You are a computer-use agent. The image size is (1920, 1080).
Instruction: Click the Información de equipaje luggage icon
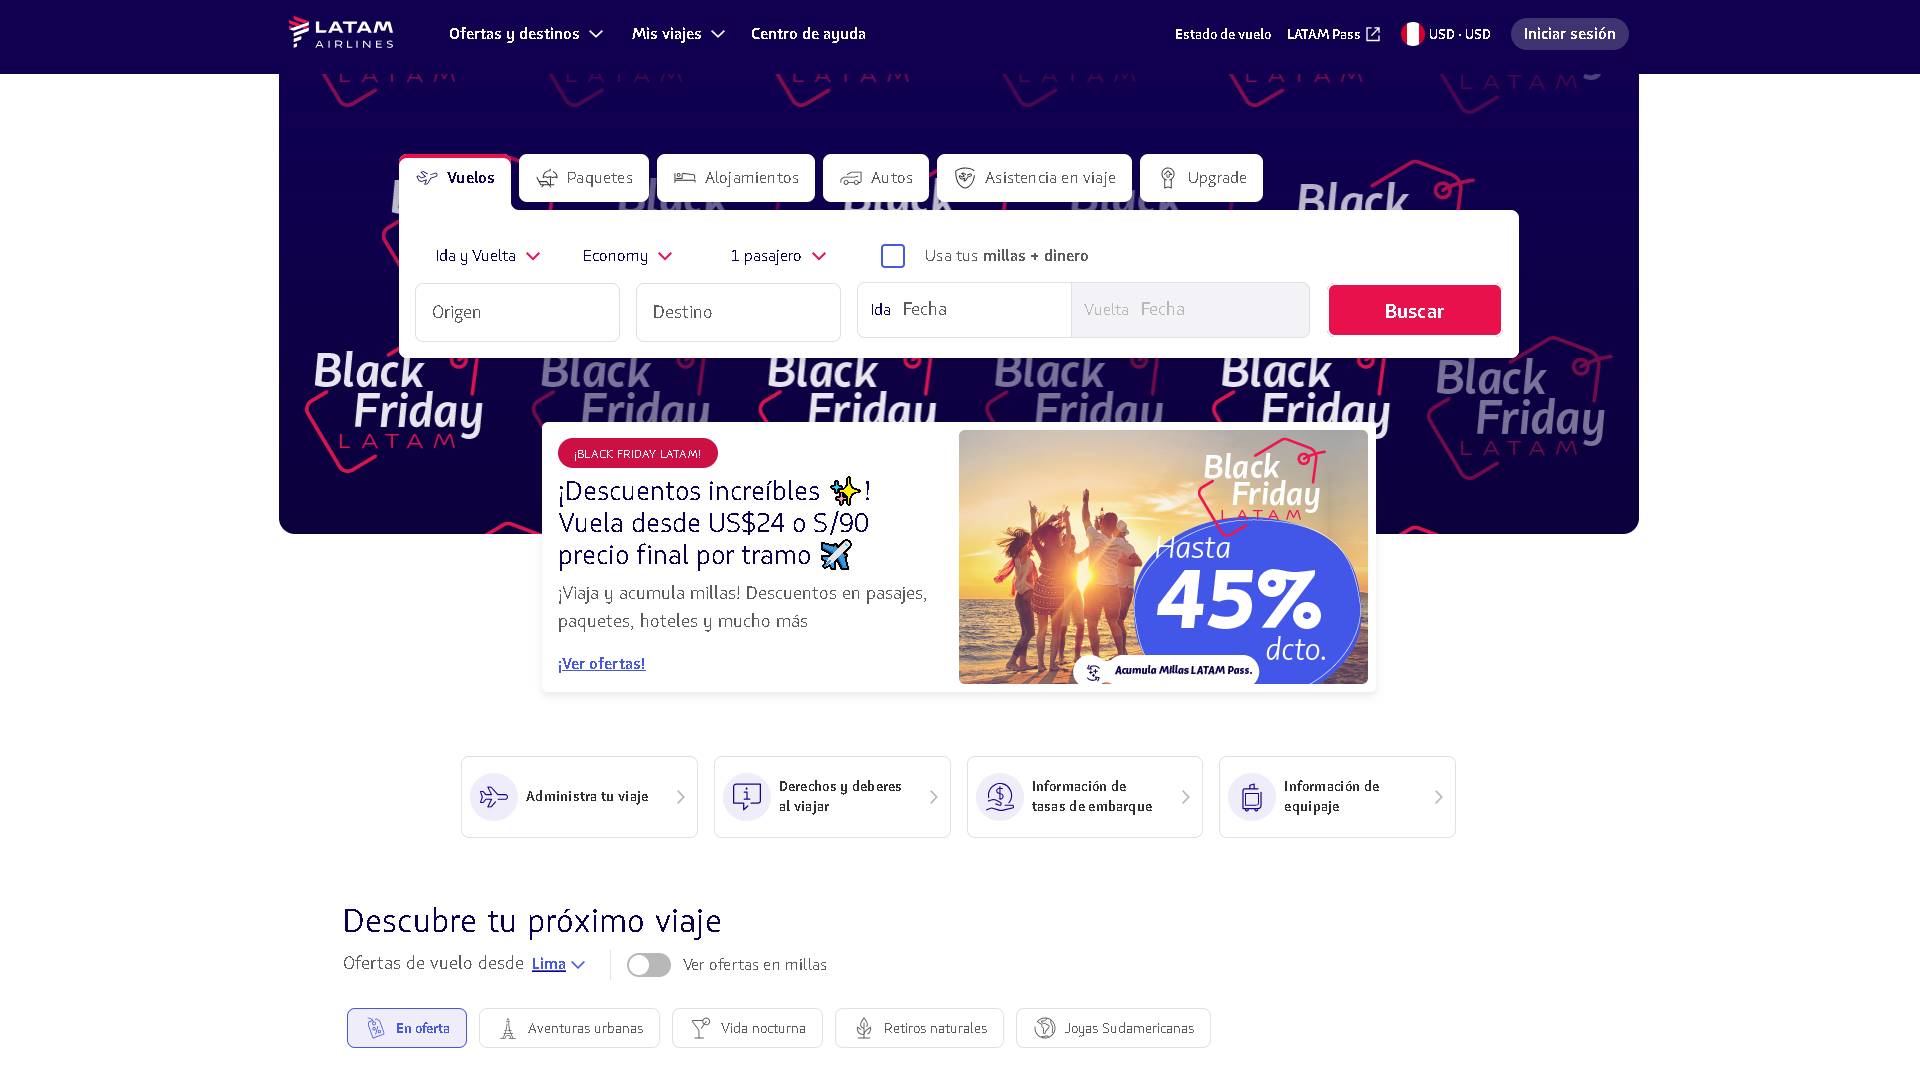1252,797
